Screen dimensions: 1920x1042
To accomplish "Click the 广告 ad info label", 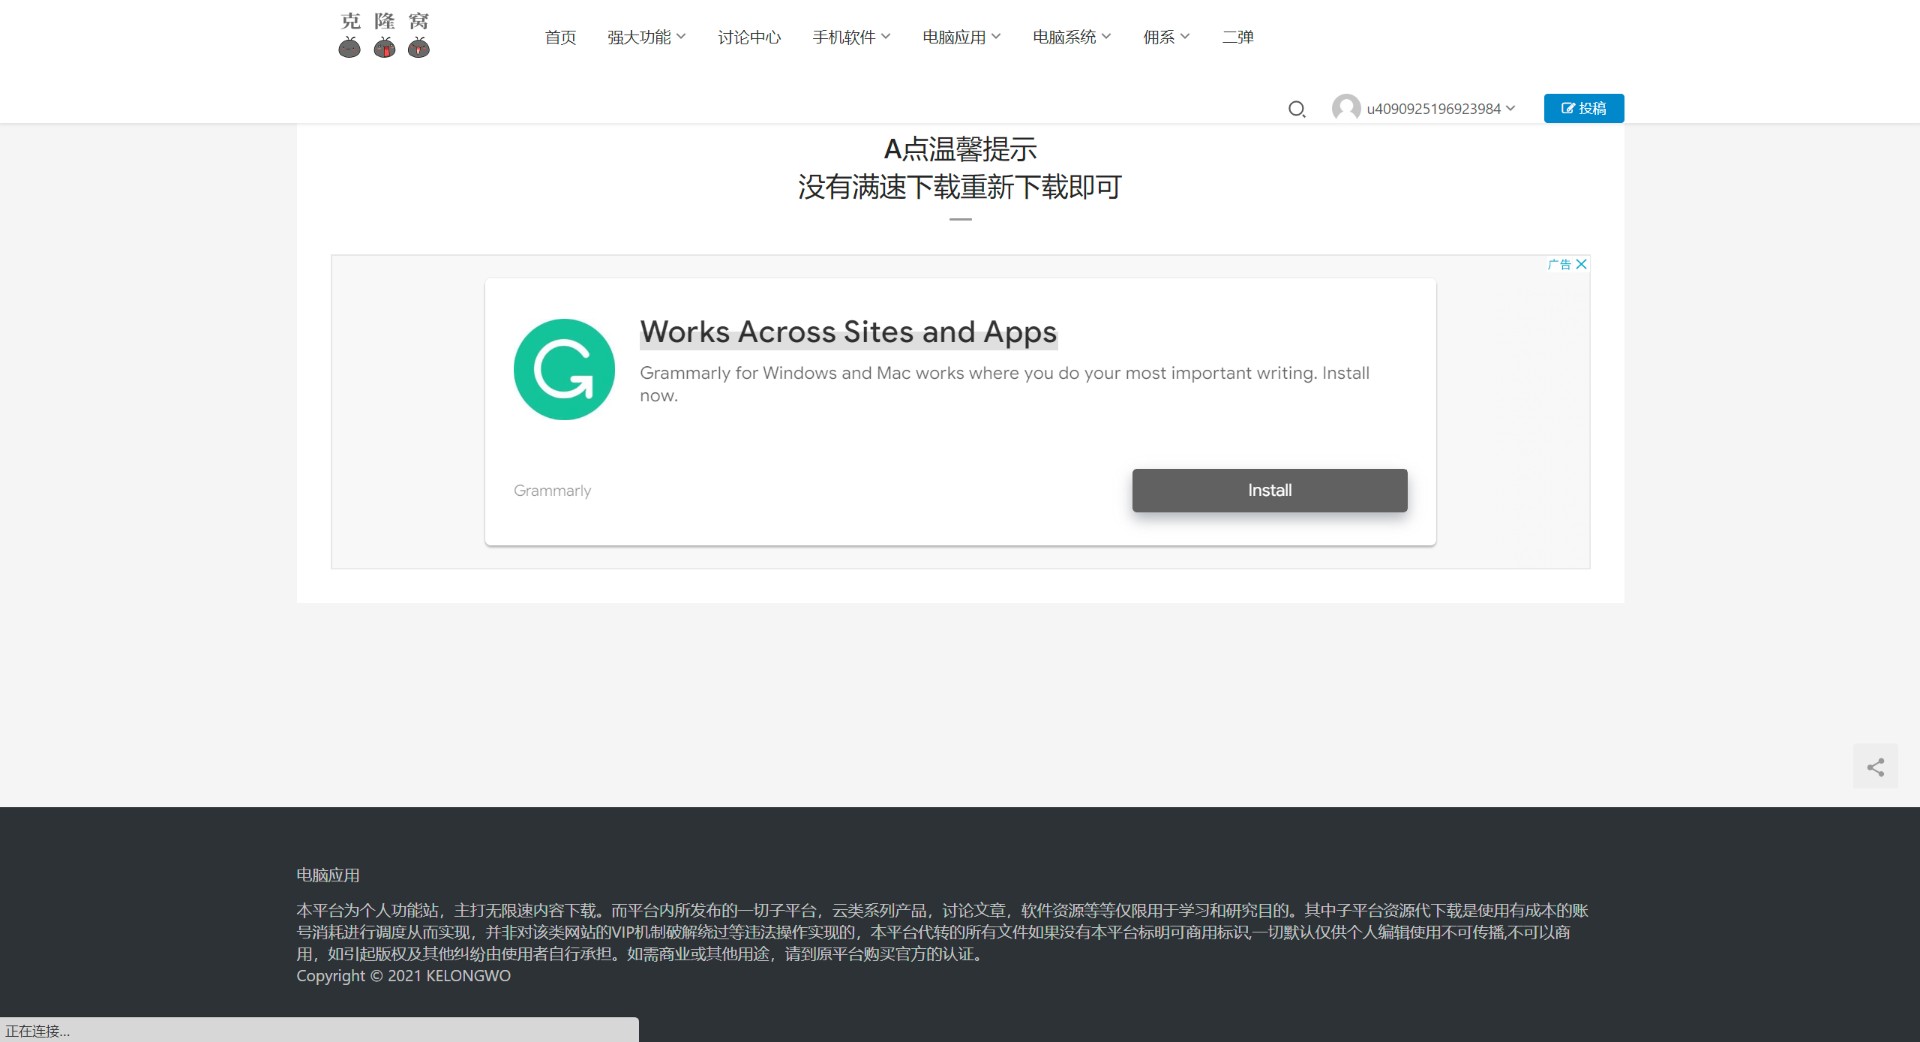I will tap(1559, 265).
